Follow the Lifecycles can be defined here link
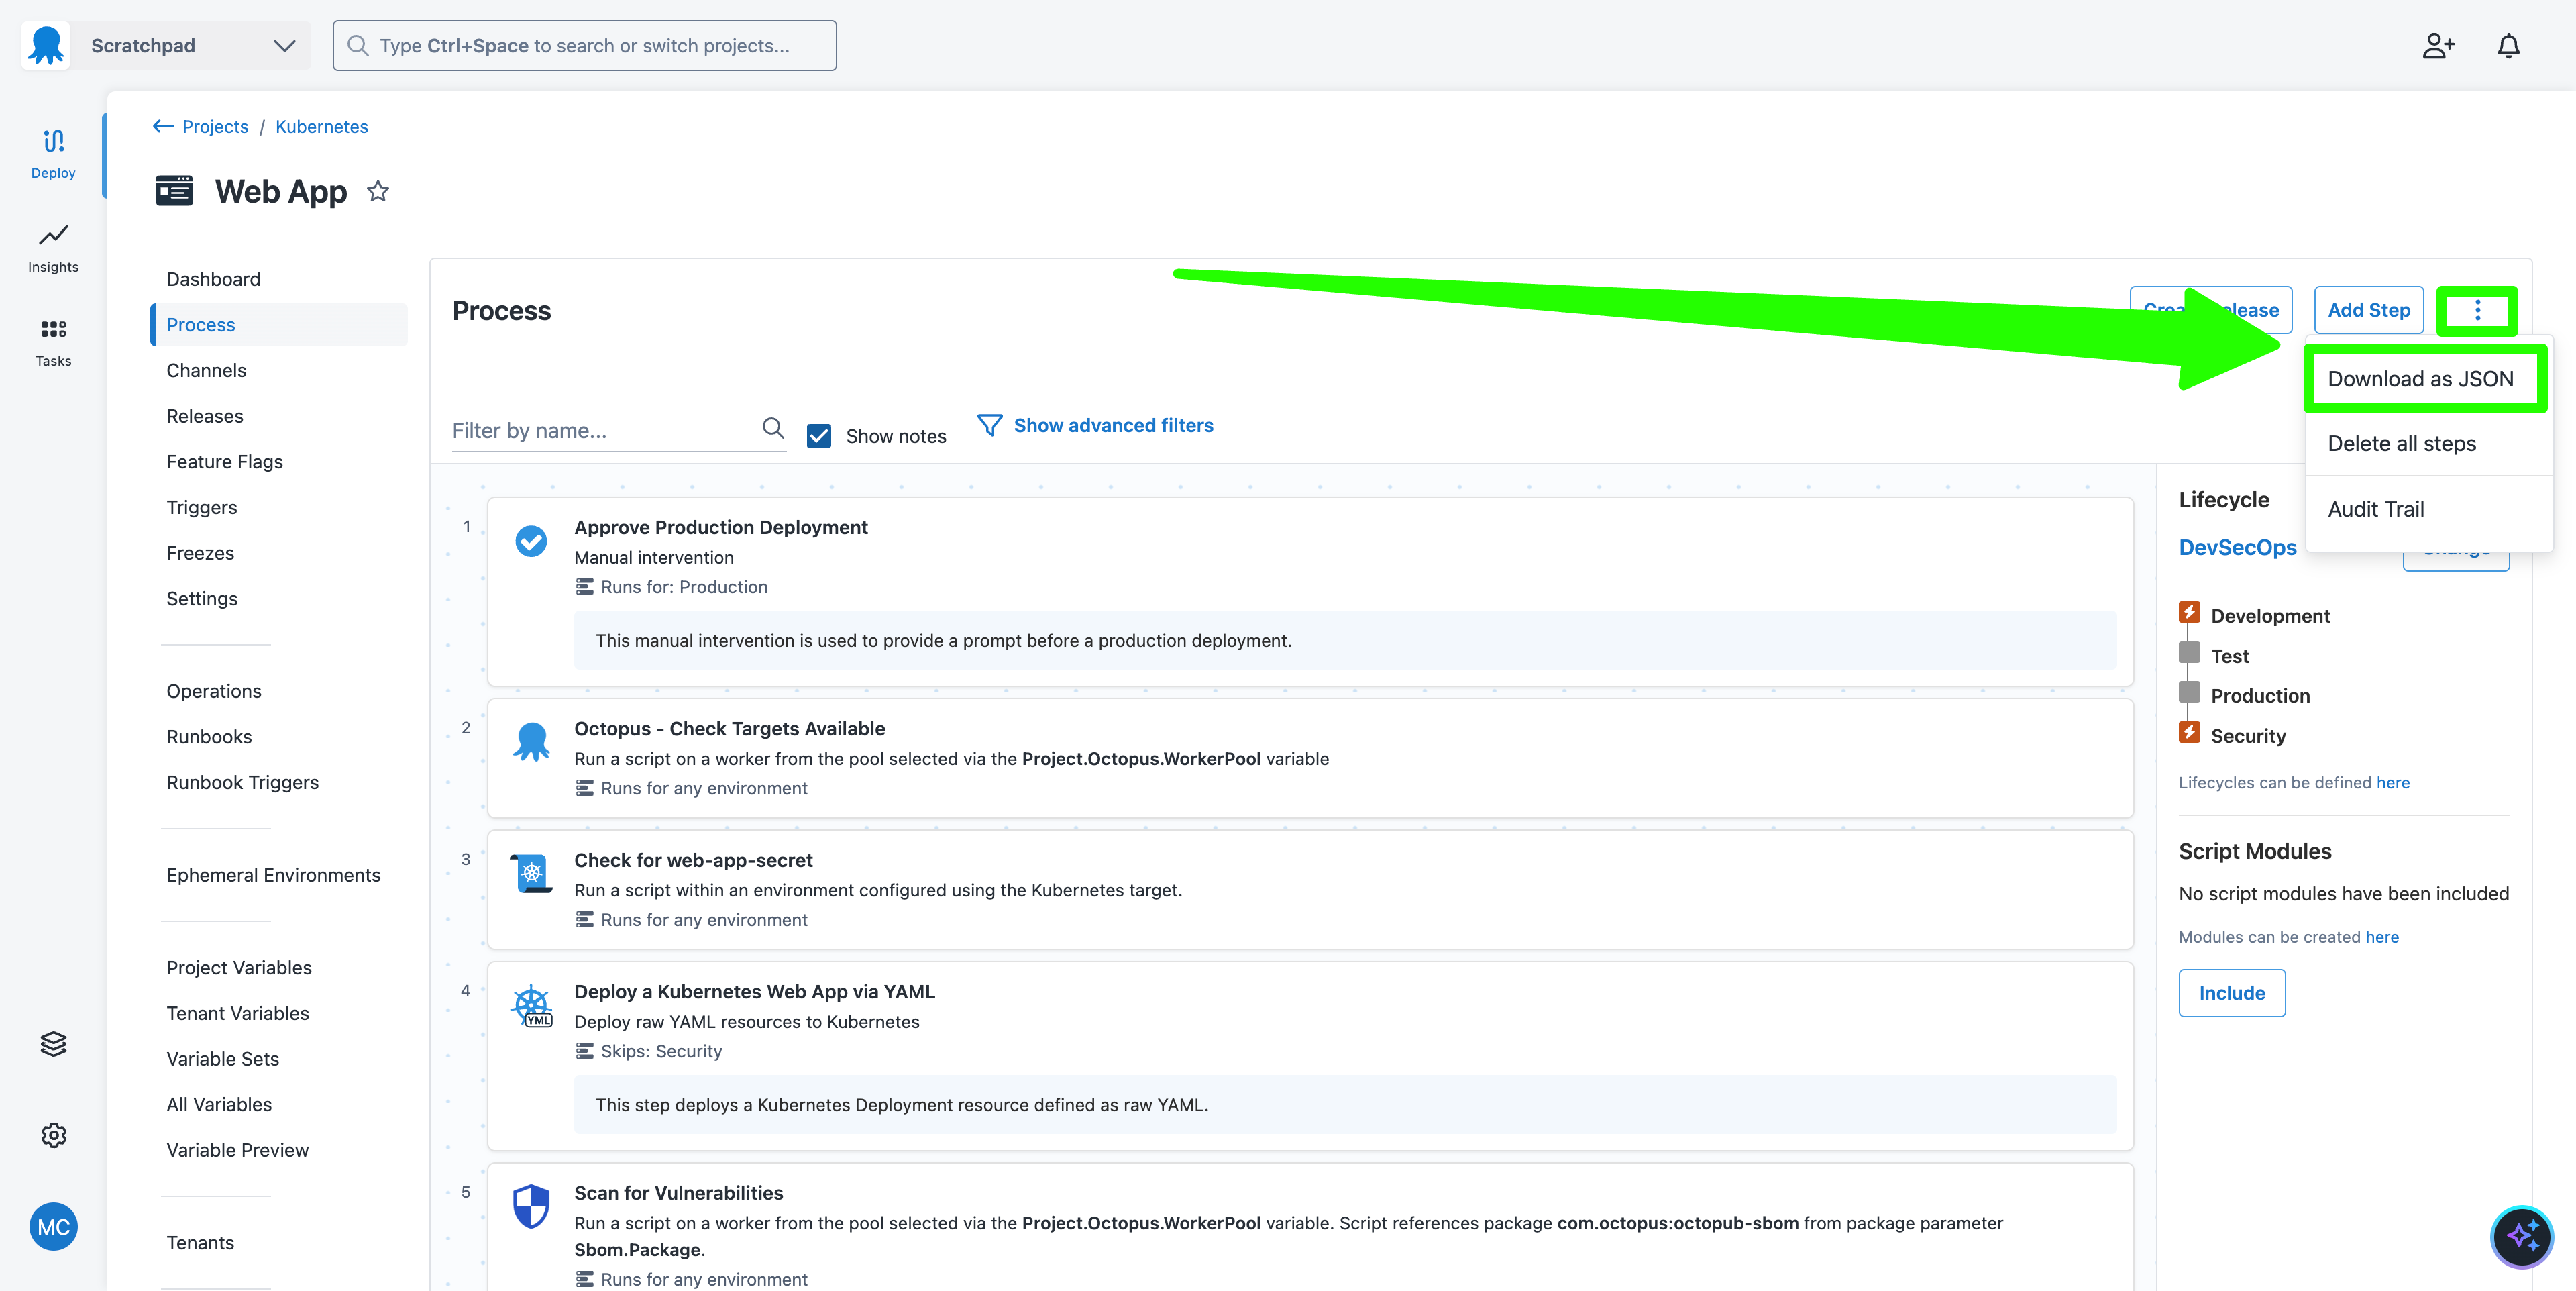This screenshot has height=1291, width=2576. [2392, 782]
